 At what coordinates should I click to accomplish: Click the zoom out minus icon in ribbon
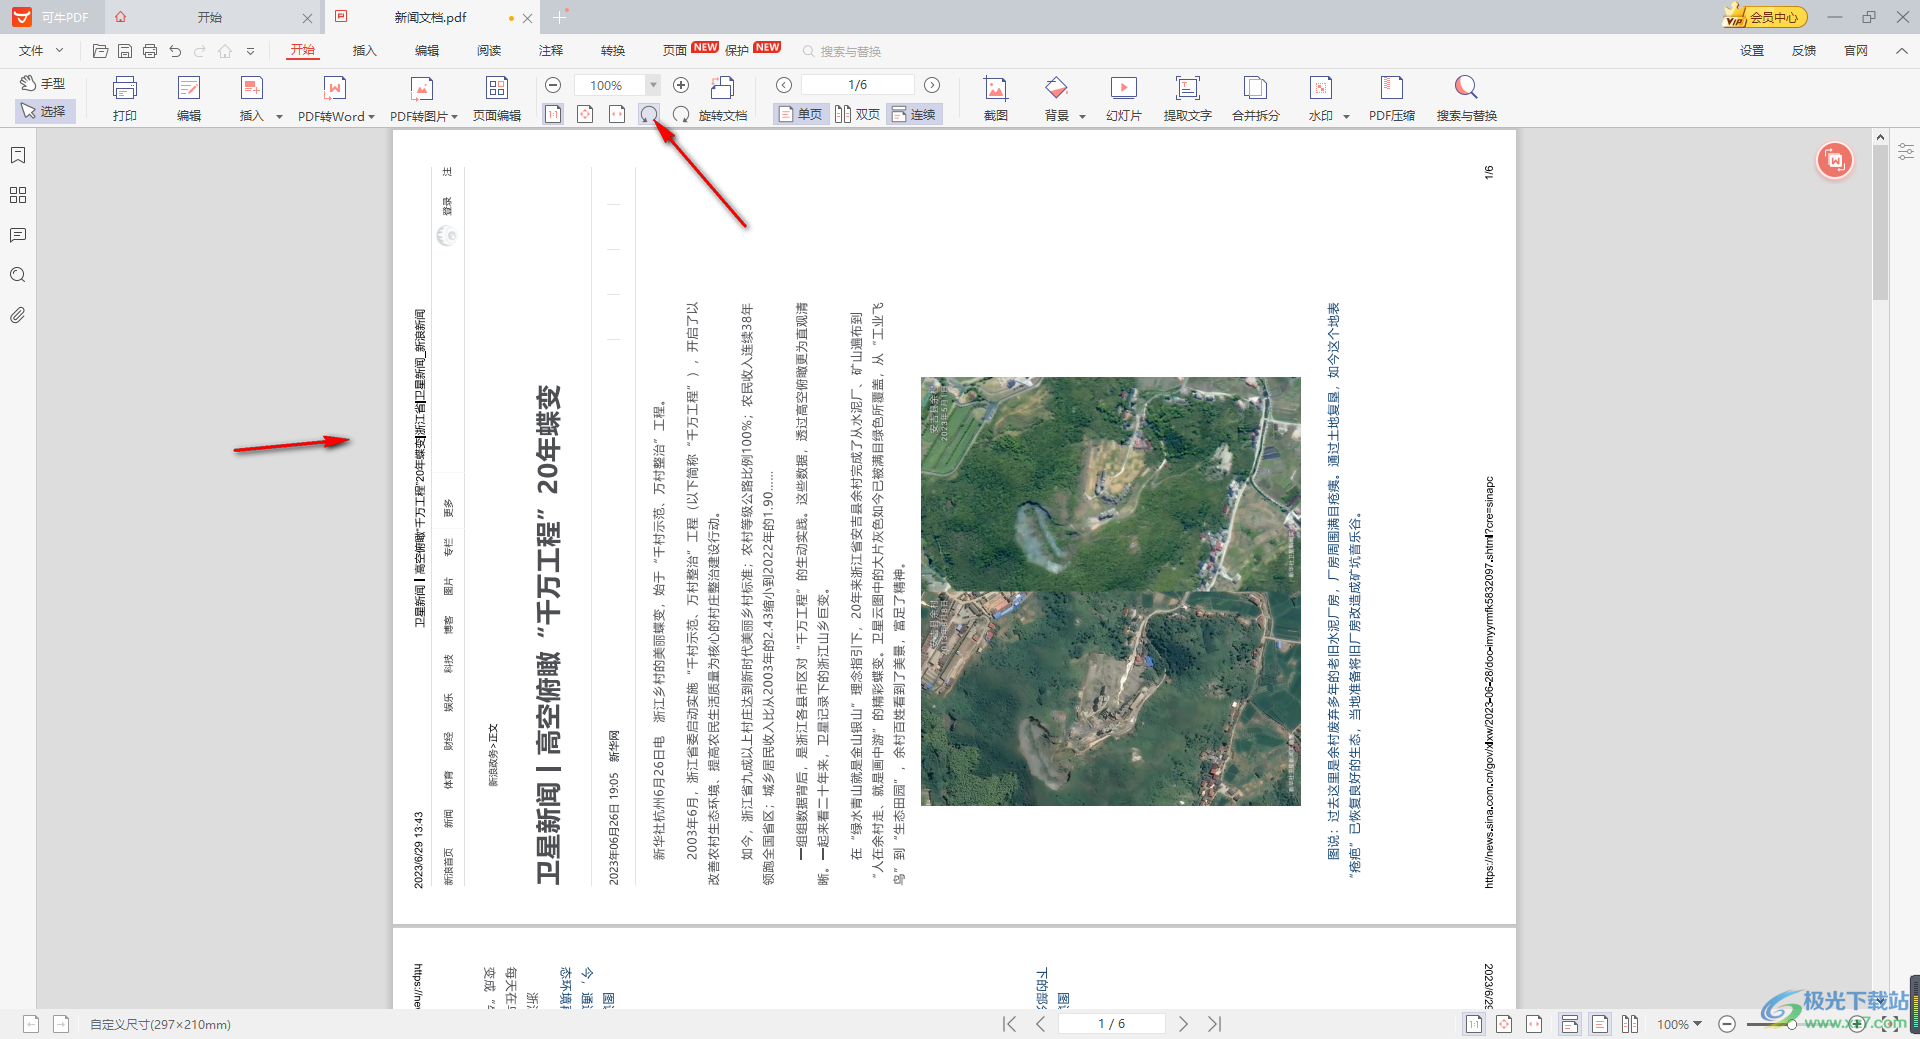pyautogui.click(x=553, y=85)
